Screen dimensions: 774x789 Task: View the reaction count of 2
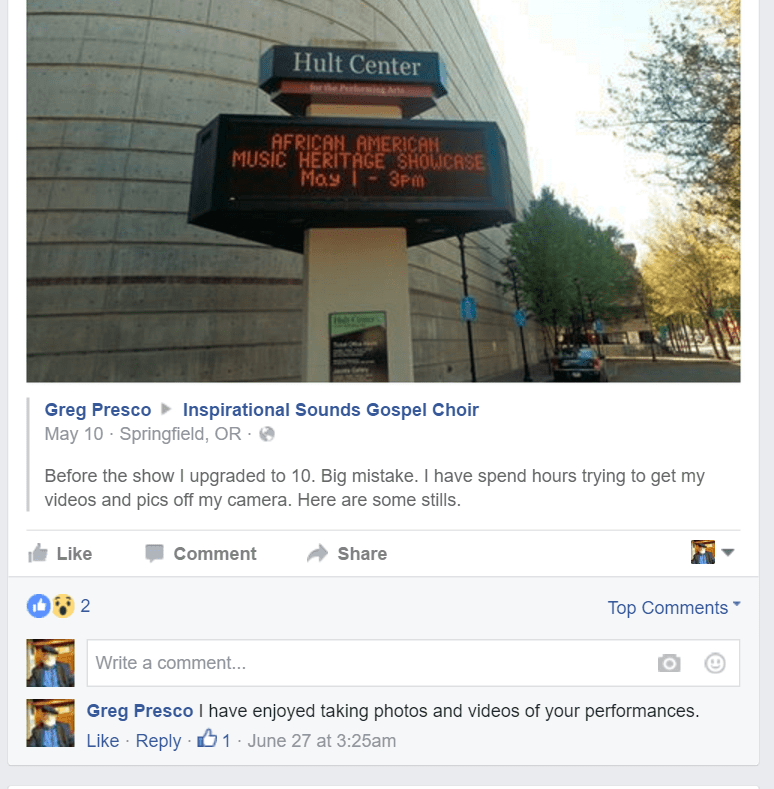coord(85,606)
